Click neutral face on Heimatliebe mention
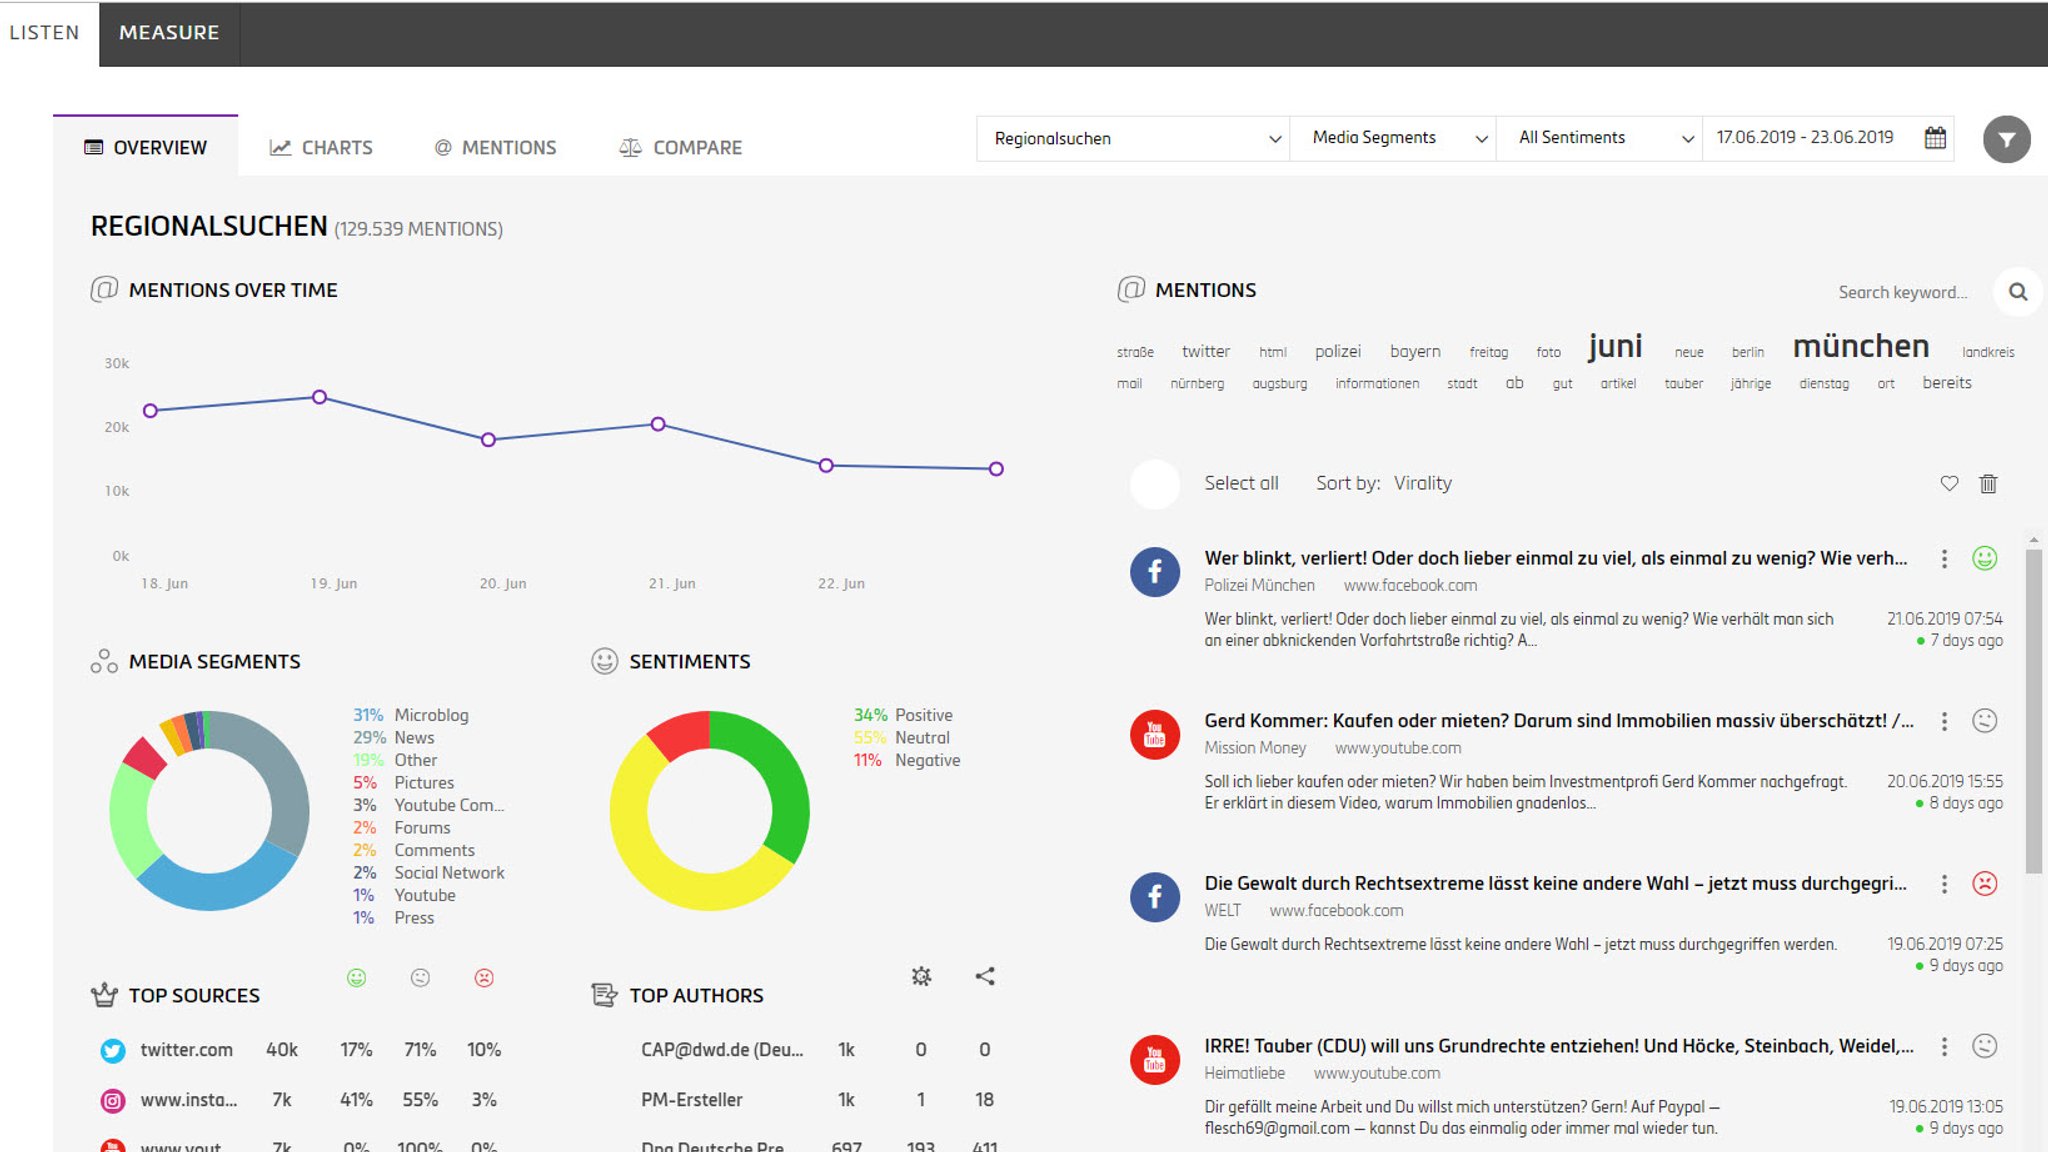 click(x=1984, y=1046)
